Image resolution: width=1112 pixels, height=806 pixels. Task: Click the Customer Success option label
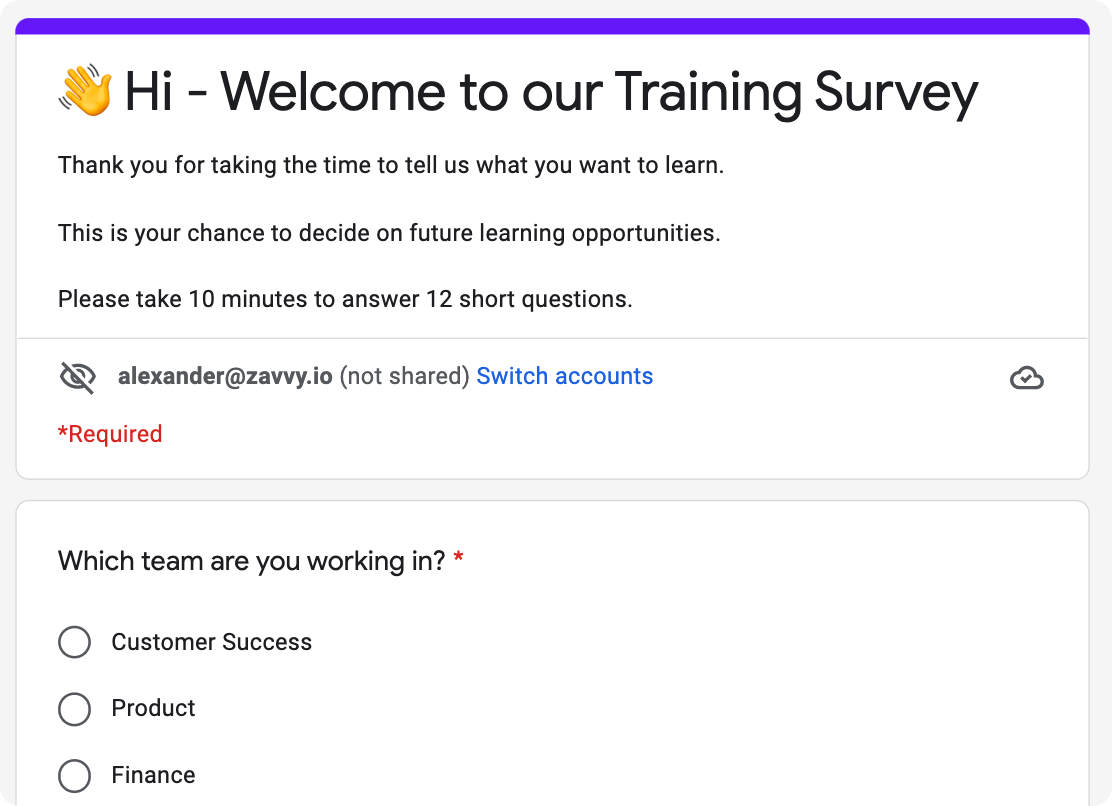pyautogui.click(x=211, y=642)
